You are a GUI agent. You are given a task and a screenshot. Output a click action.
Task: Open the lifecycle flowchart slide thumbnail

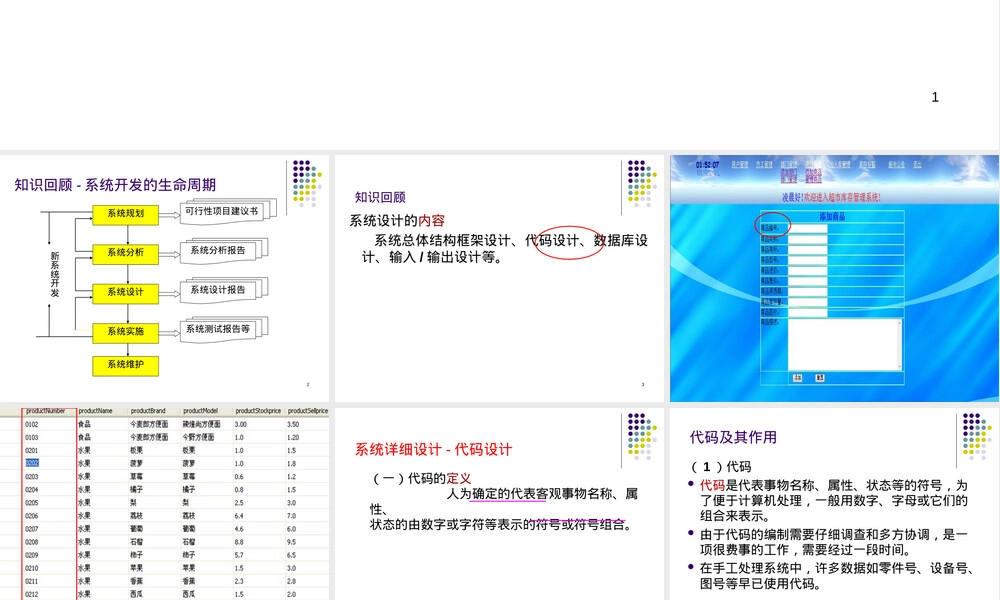point(165,278)
